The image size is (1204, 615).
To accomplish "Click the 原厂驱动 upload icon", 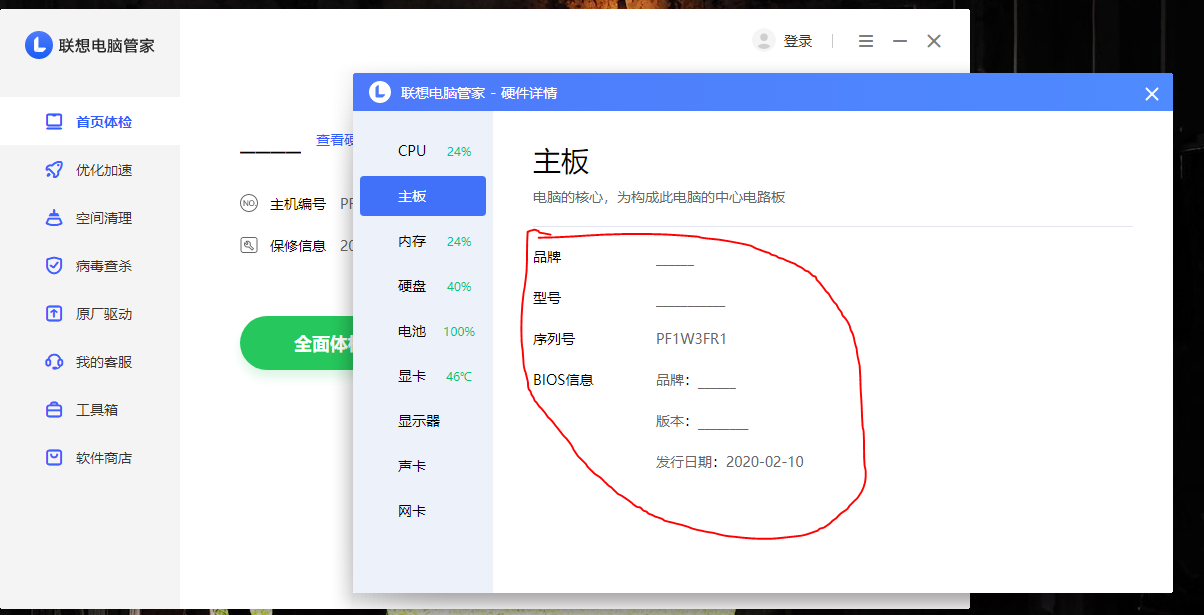I will point(54,314).
